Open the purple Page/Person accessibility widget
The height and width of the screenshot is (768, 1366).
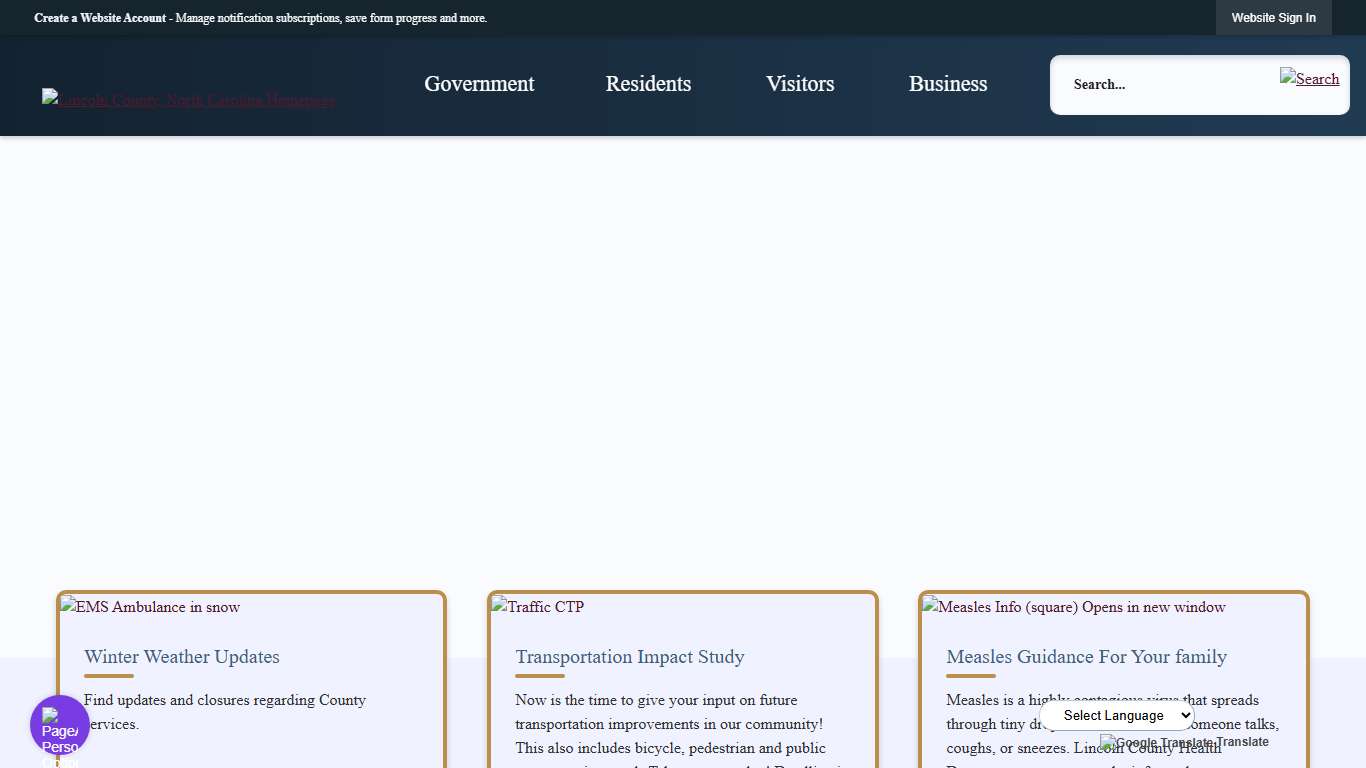tap(59, 724)
